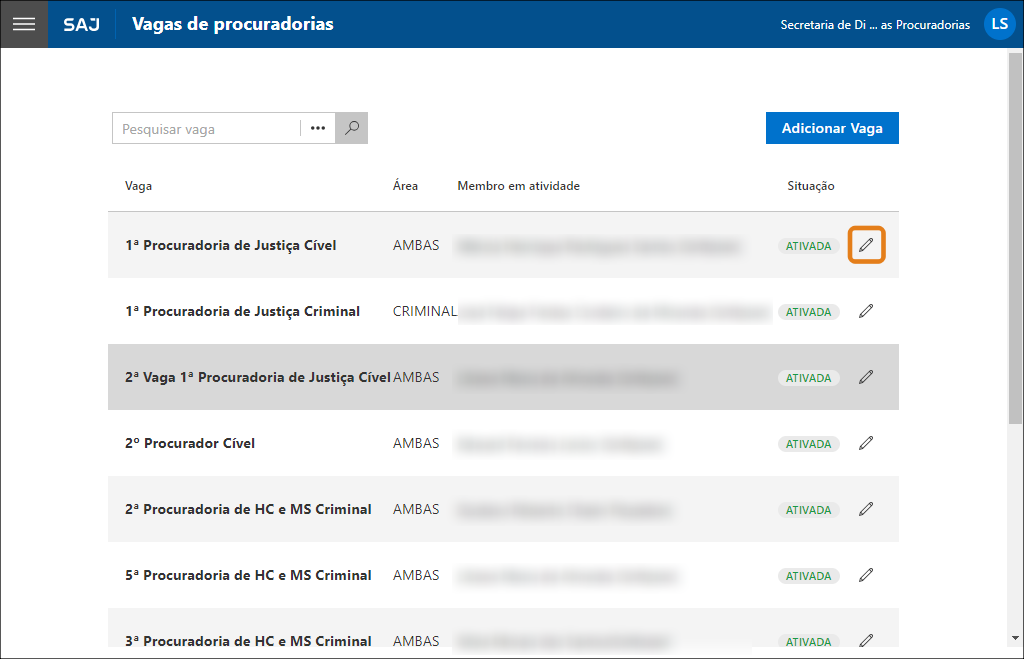
Task: Open the LS user profile avatar
Action: (999, 24)
